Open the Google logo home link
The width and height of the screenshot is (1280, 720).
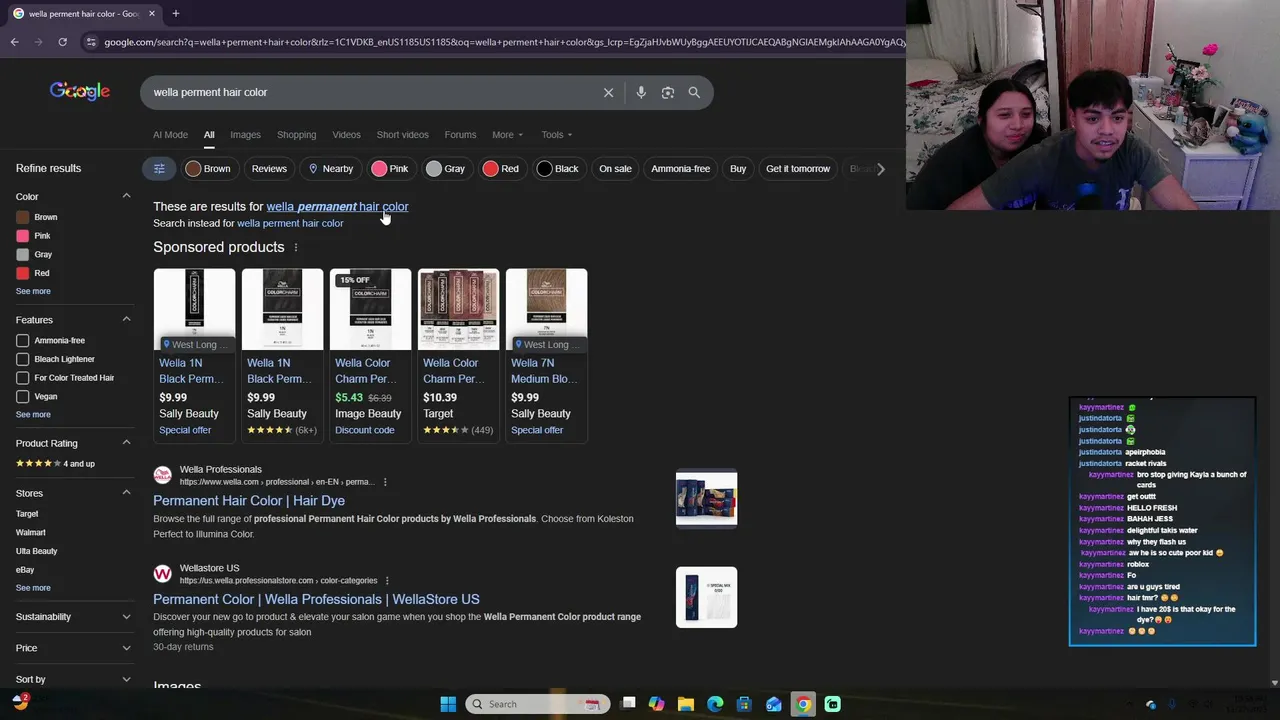[x=80, y=91]
